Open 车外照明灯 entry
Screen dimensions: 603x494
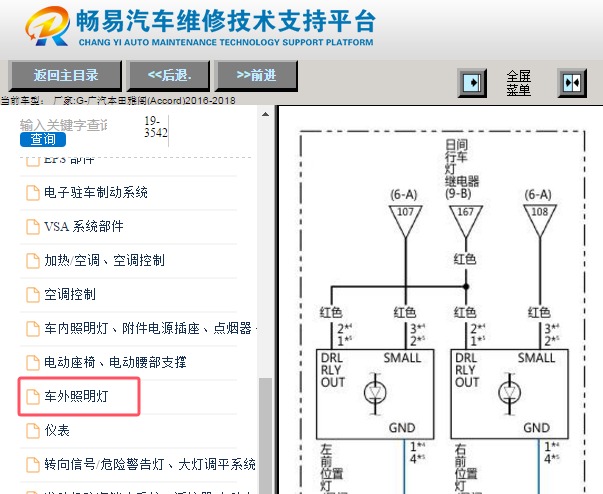[76, 396]
